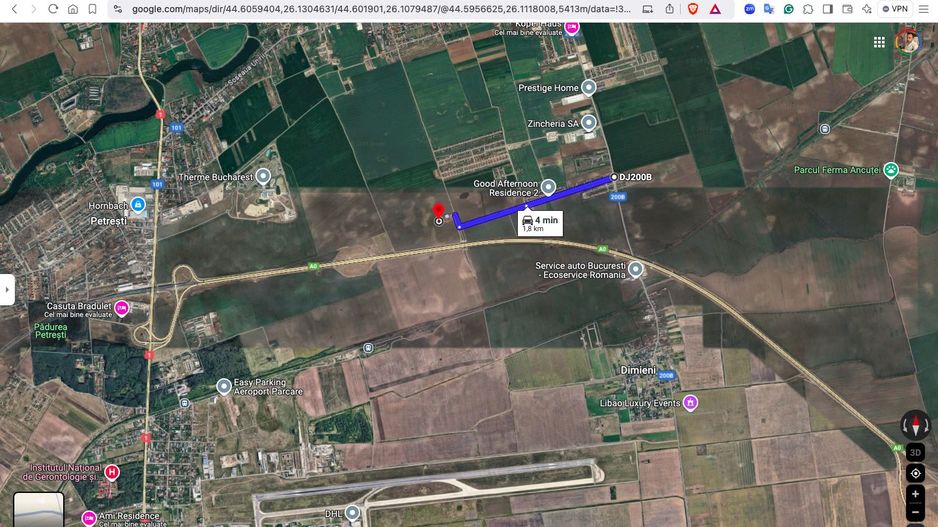The image size is (938, 527).
Task: Open site settings icon left of the URL
Action: point(118,9)
